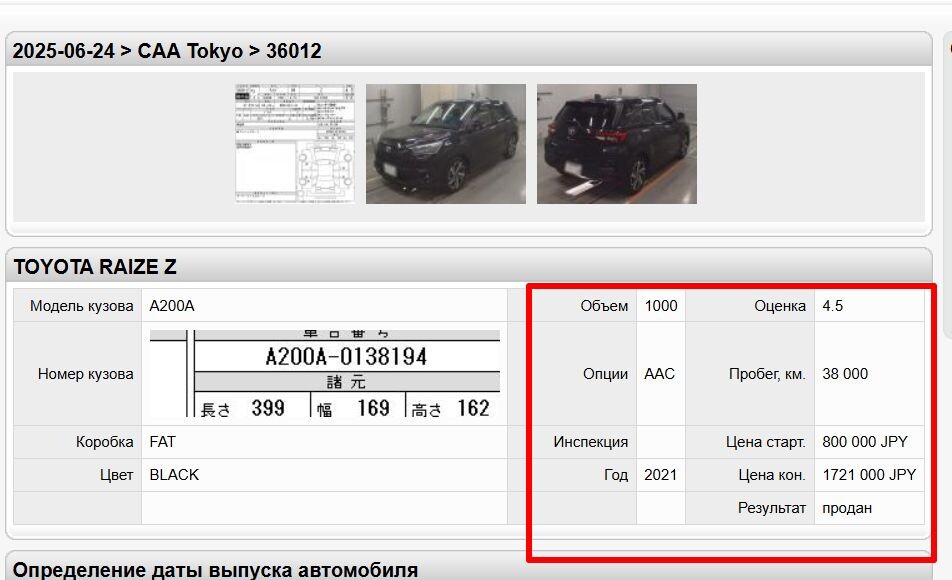Click the Цена кон. label
The height and width of the screenshot is (580, 952).
pos(772,475)
